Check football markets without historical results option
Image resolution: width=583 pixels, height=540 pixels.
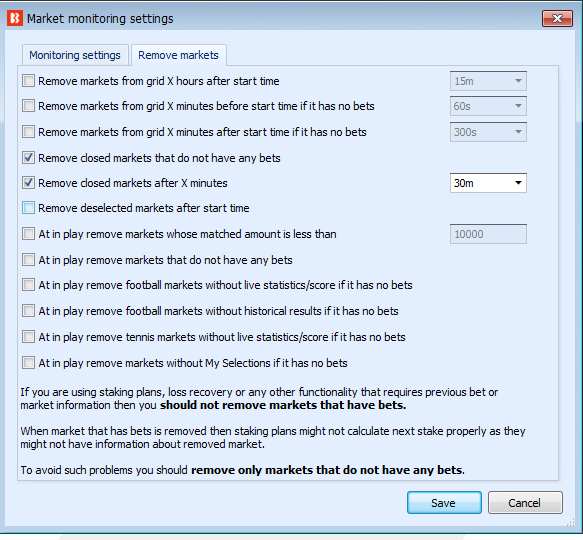pos(28,311)
